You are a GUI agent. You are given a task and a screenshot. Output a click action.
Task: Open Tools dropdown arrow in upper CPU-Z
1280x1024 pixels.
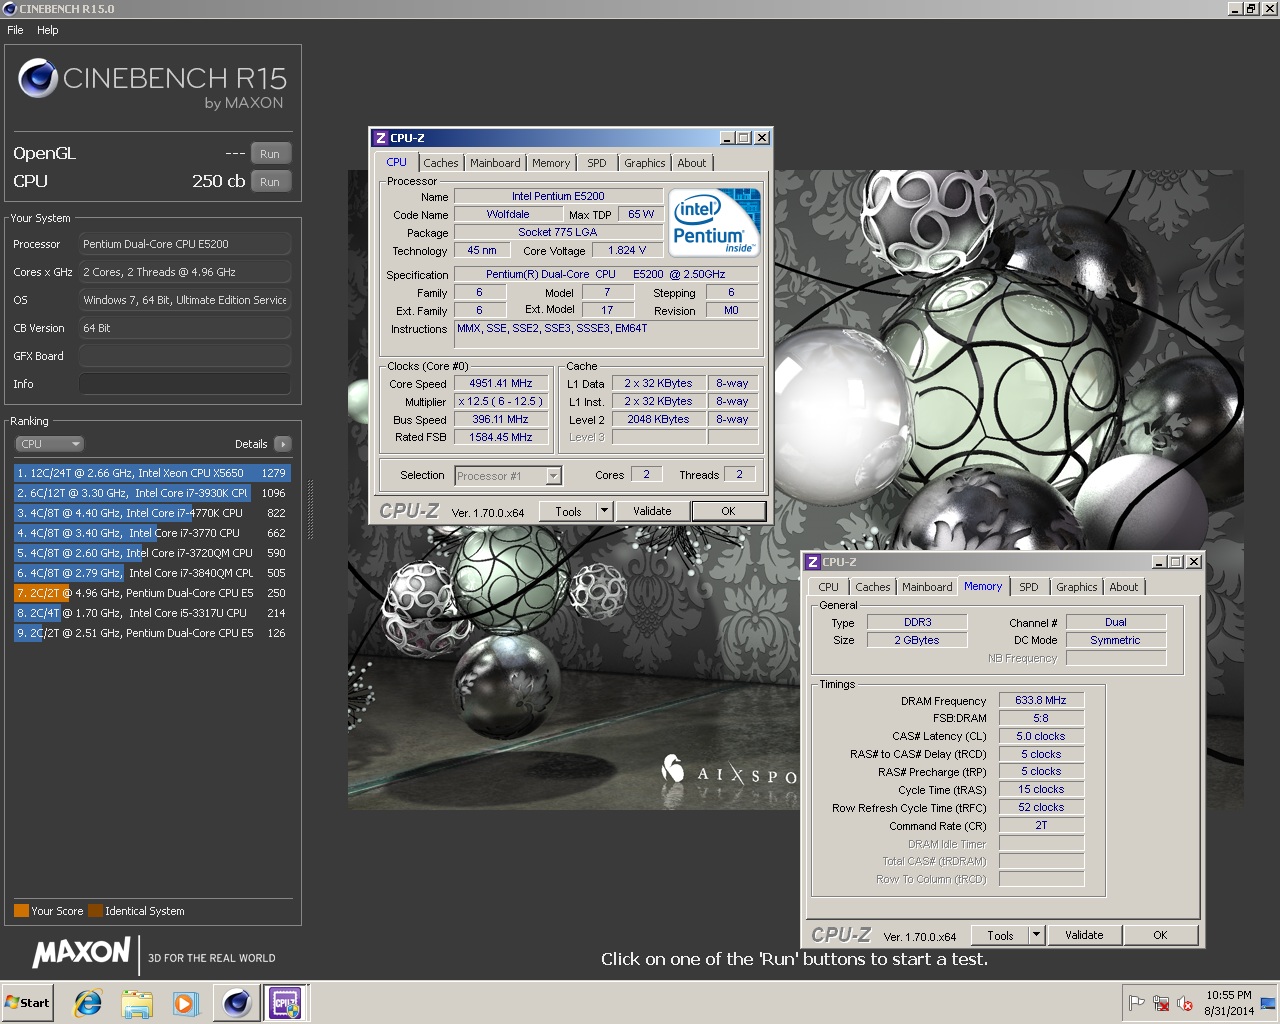tap(604, 511)
